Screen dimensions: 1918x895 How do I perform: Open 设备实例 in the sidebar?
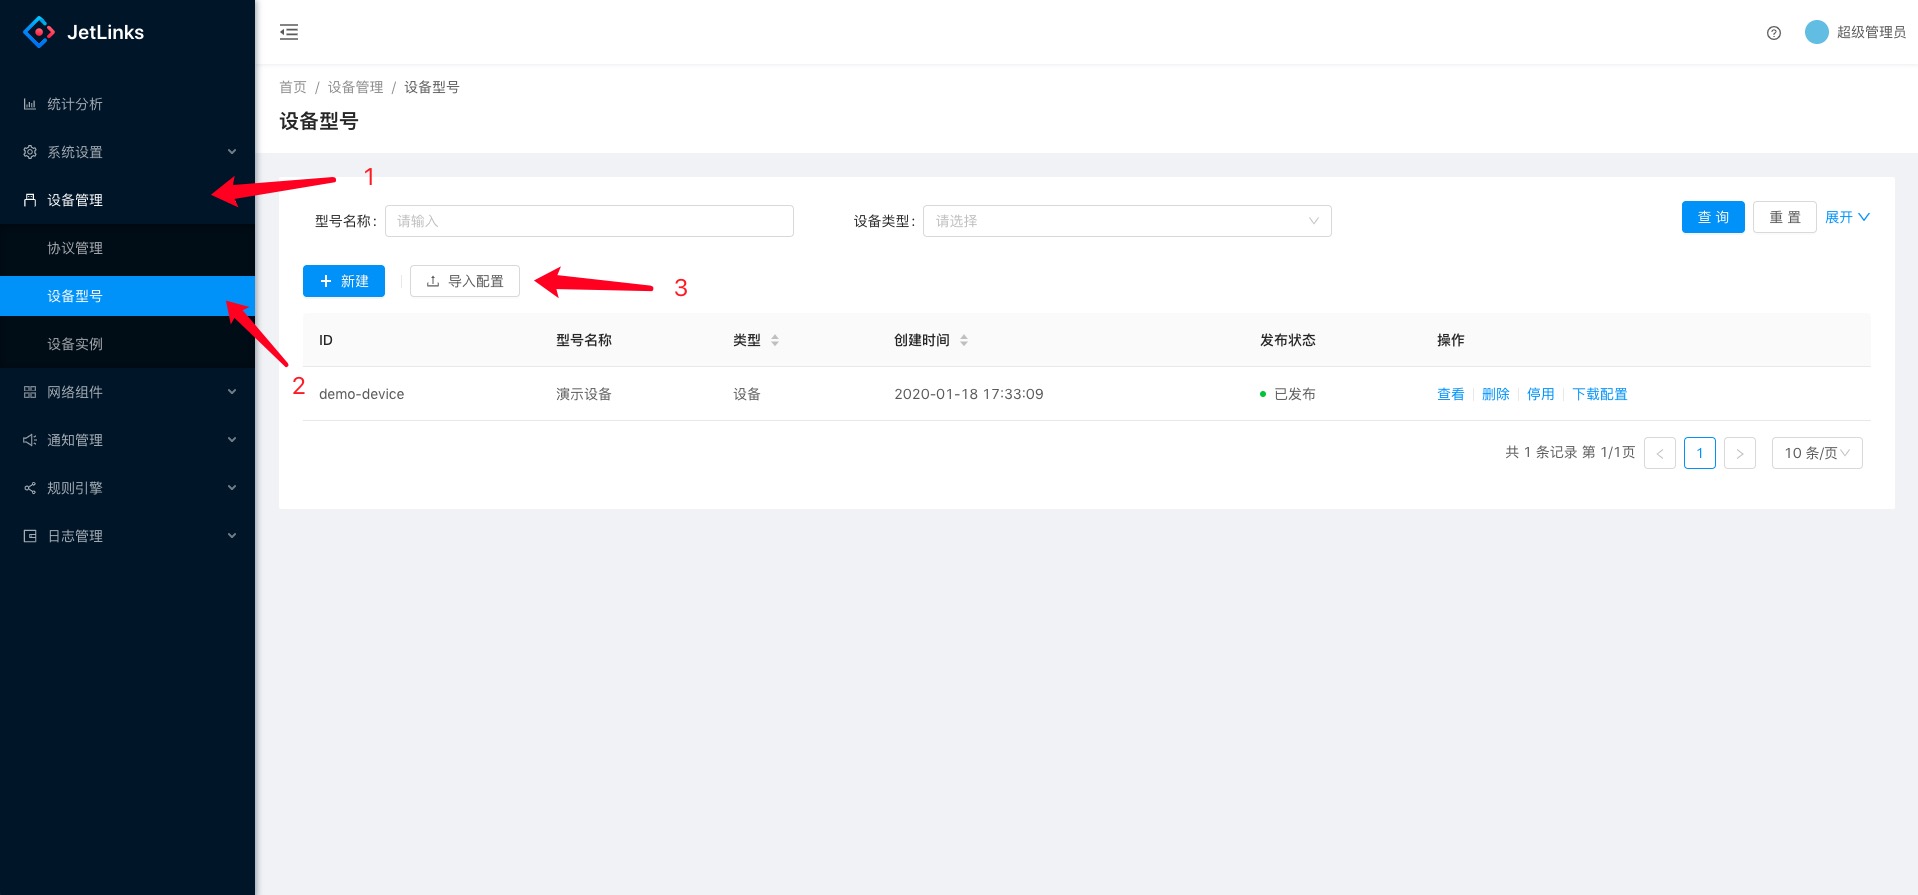coord(75,344)
